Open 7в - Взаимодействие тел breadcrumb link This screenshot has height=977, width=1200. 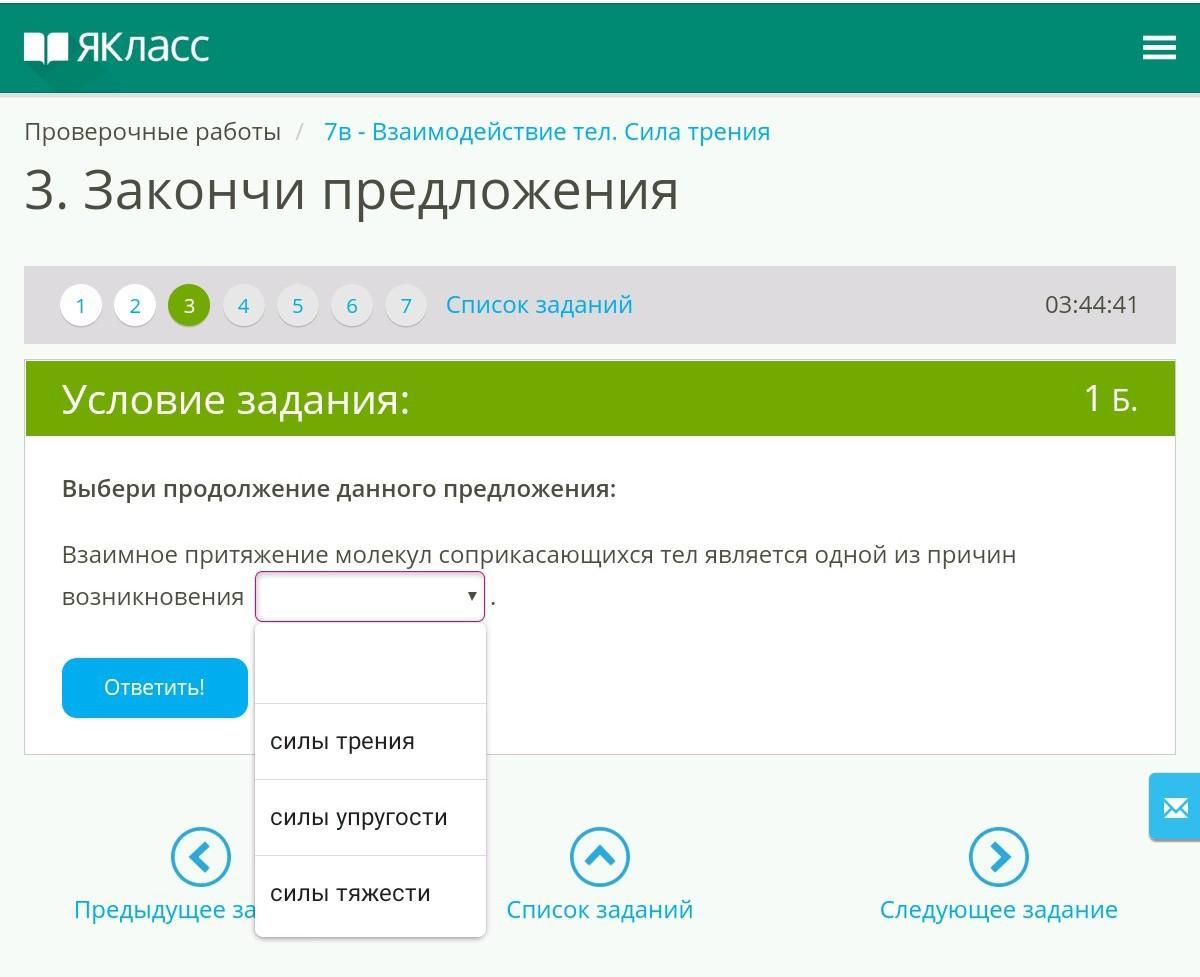pos(547,132)
